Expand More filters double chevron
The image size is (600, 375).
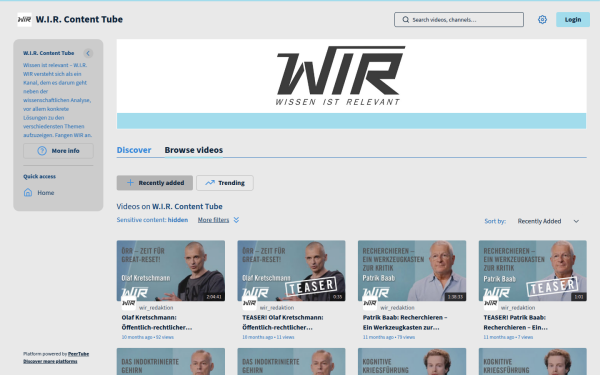click(x=236, y=220)
